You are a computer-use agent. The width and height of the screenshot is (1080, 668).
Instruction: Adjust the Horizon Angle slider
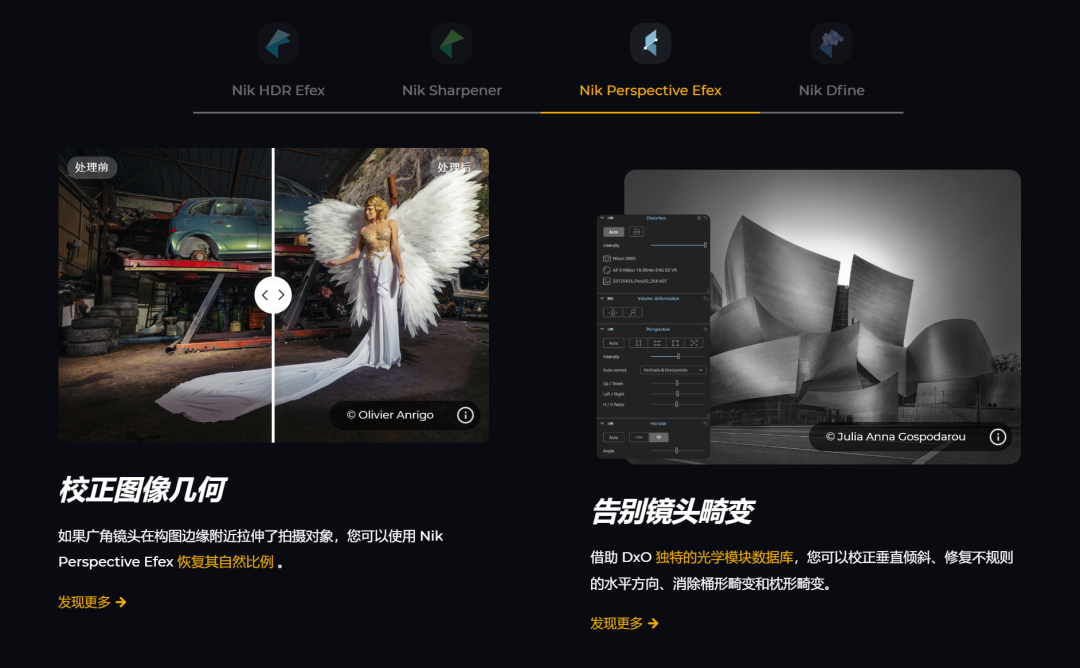click(678, 450)
